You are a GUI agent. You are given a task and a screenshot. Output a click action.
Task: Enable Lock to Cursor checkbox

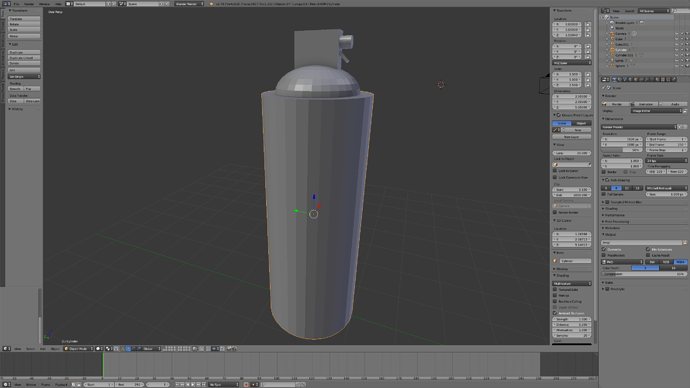click(555, 170)
